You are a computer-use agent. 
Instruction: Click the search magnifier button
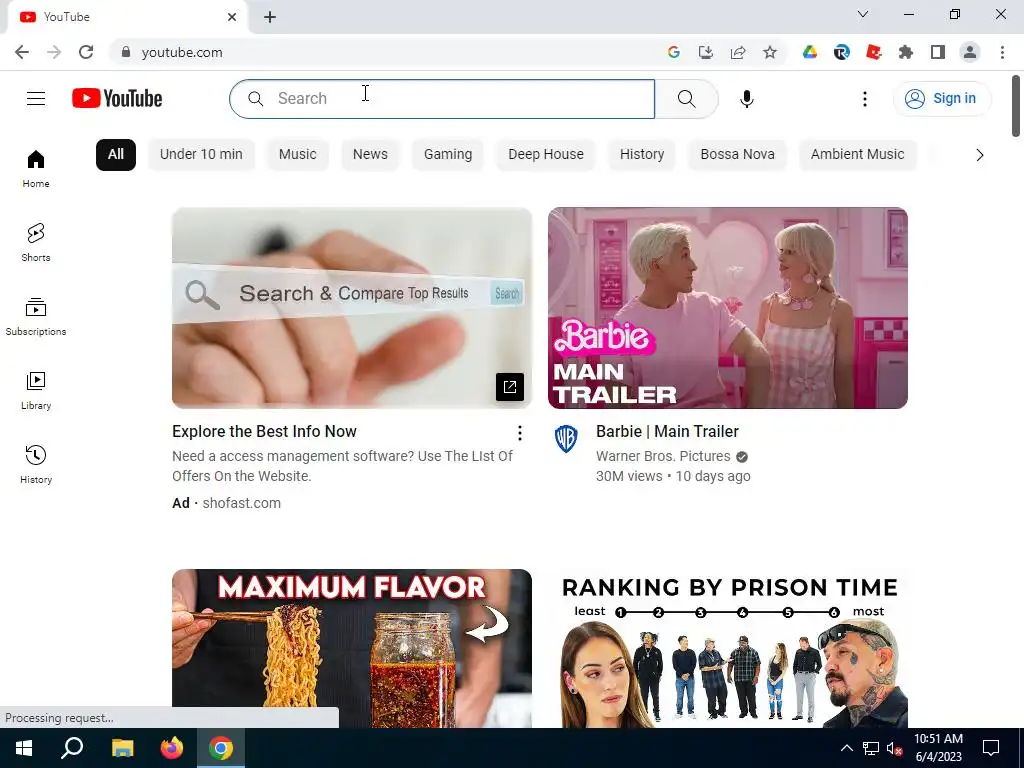(x=686, y=99)
